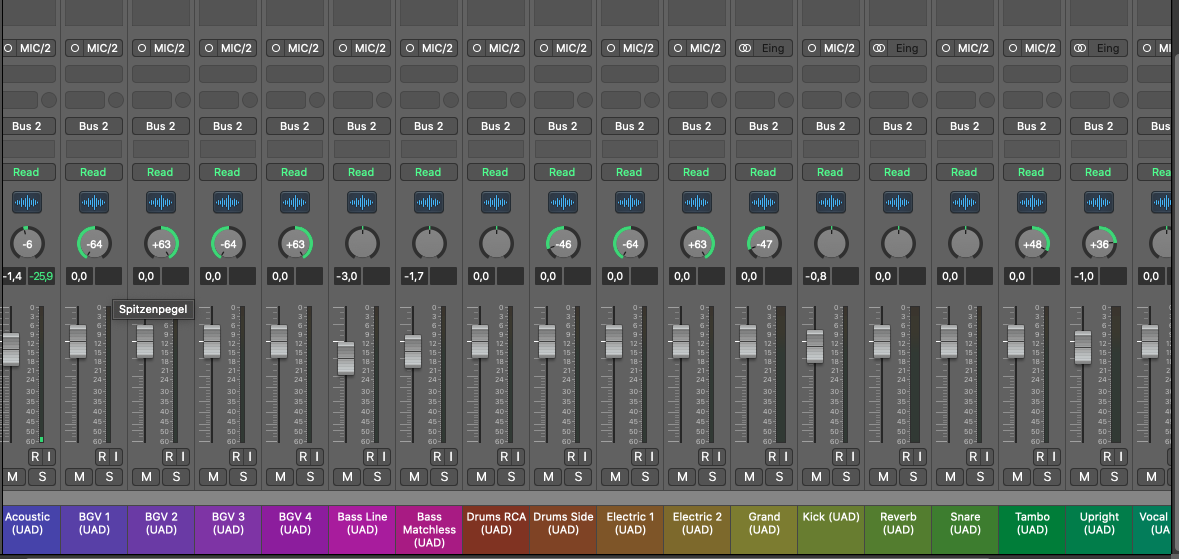
Task: Solo the Drums RCA channel
Action: coord(511,476)
